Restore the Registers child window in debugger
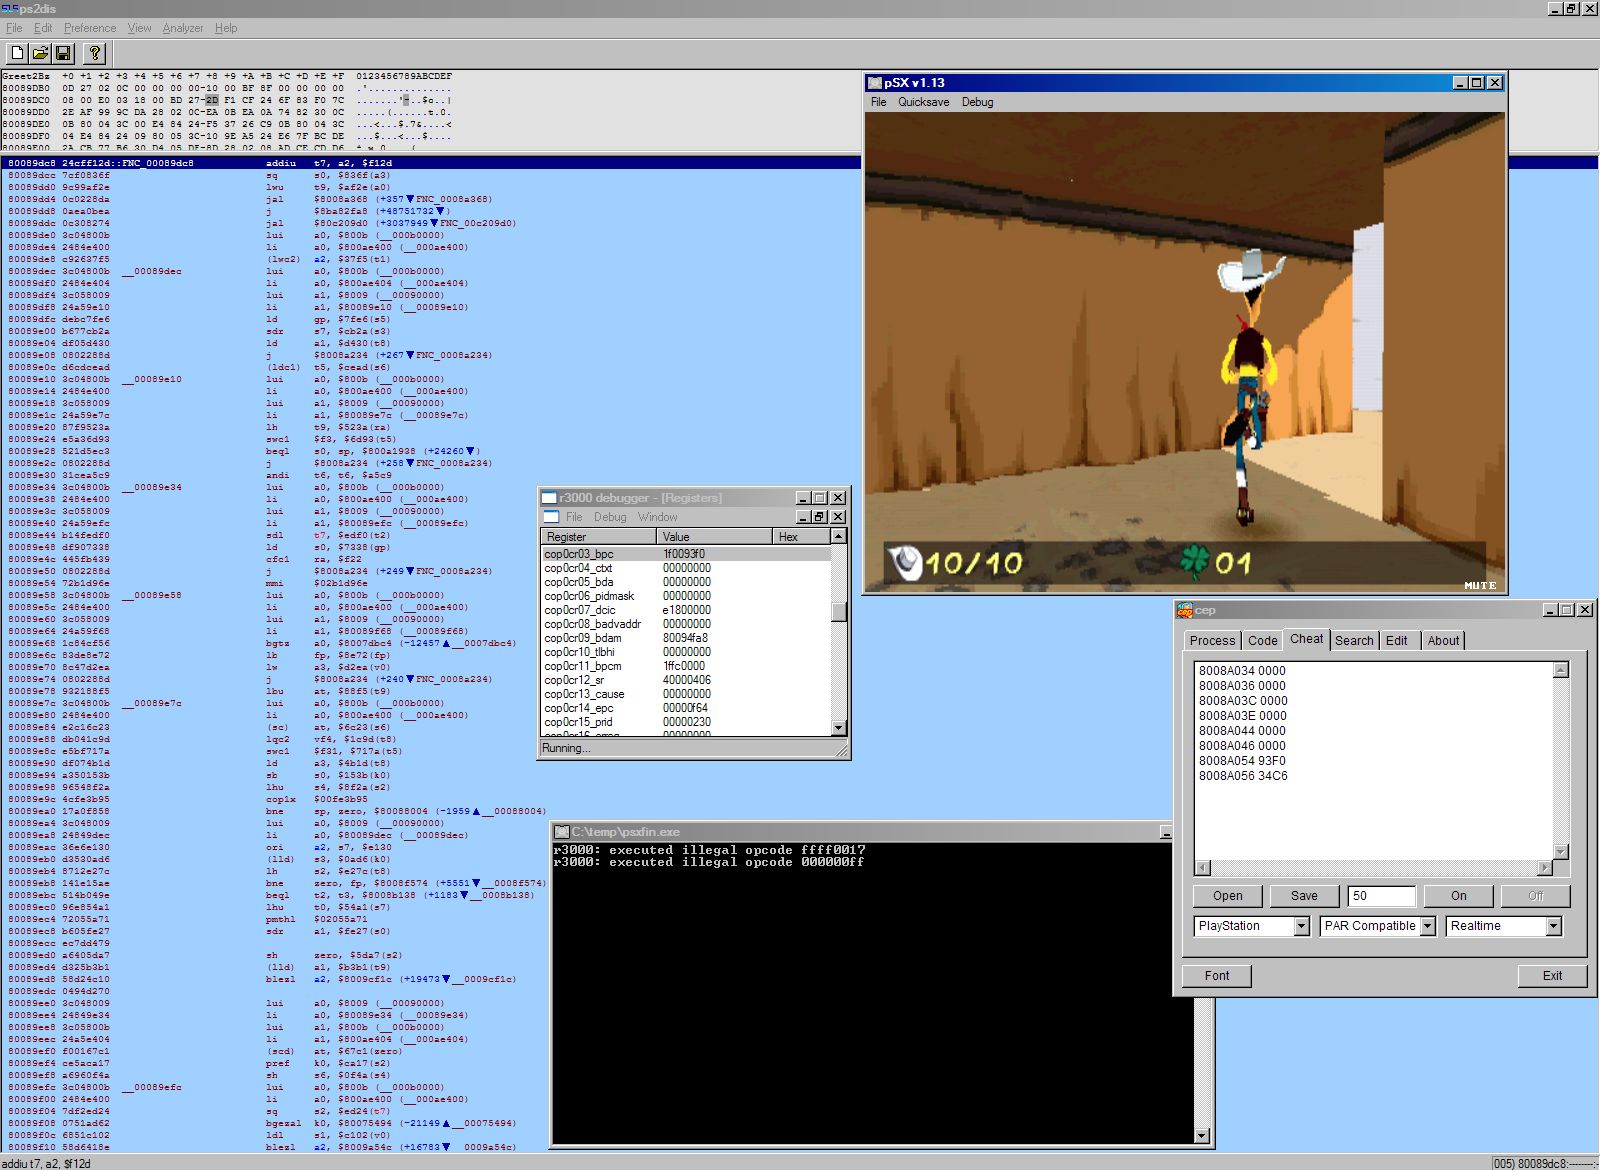Image resolution: width=1600 pixels, height=1170 pixels. tap(819, 517)
